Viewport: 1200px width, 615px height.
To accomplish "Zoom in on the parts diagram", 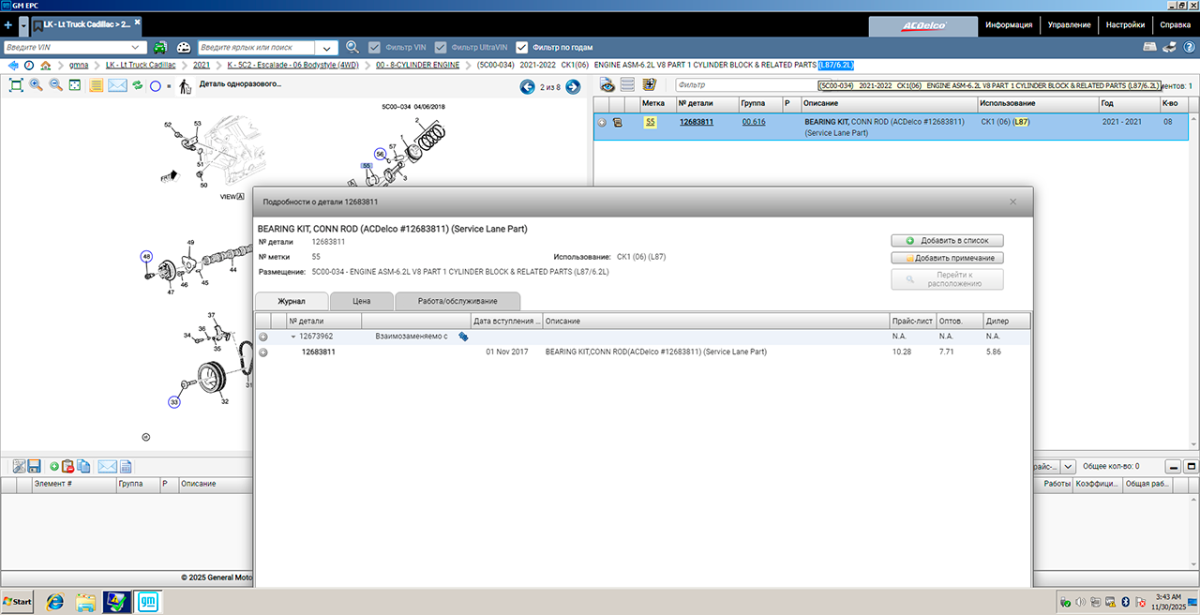I will (x=36, y=86).
